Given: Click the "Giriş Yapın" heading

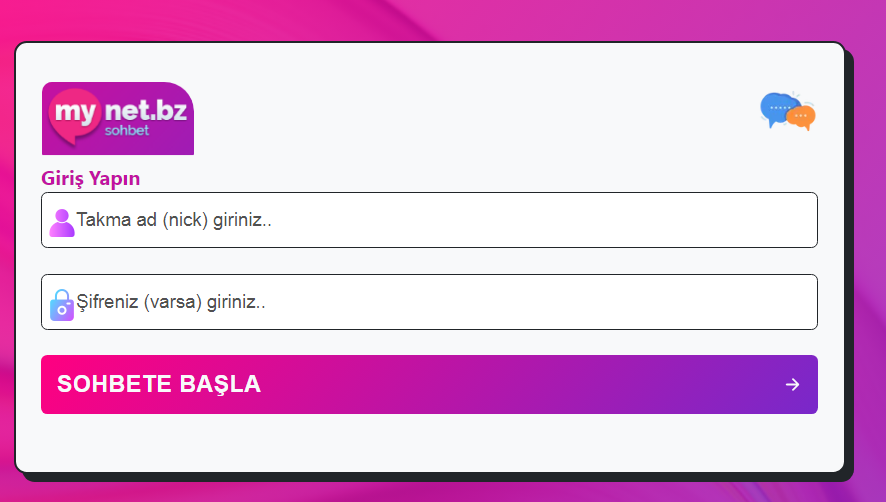Looking at the screenshot, I should (91, 178).
